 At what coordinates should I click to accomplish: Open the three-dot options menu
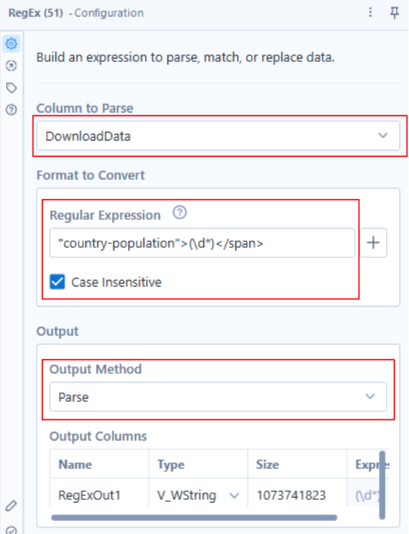click(x=371, y=13)
